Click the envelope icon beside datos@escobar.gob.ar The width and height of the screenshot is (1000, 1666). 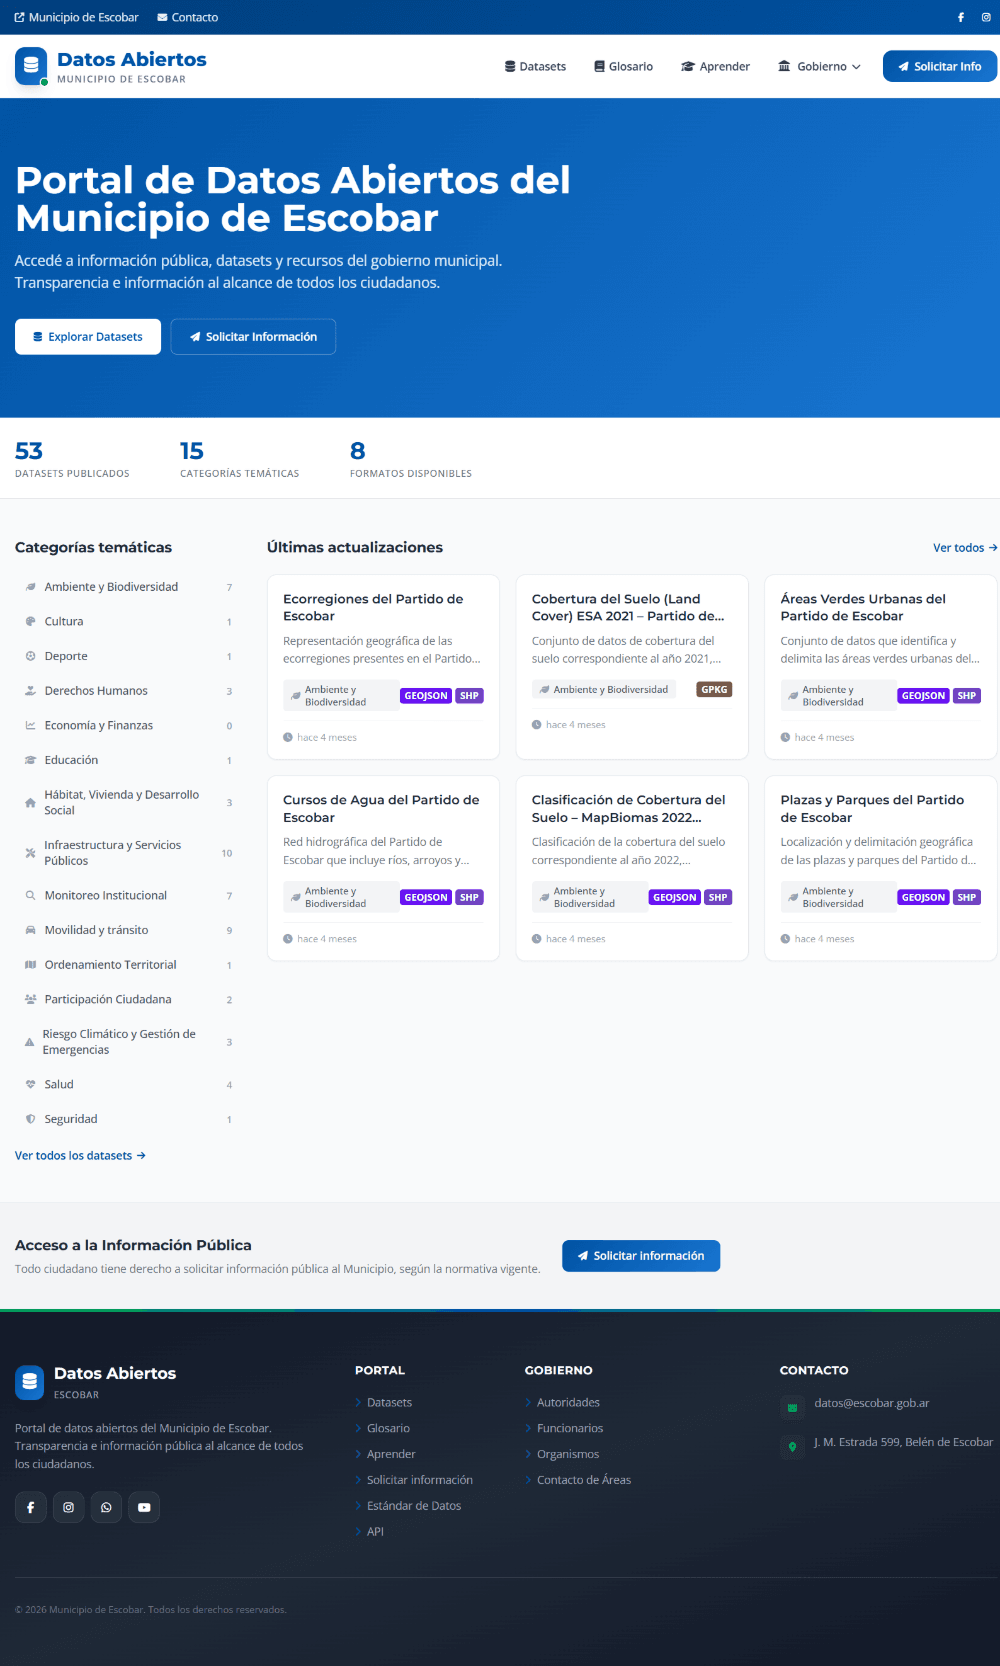click(x=792, y=1408)
